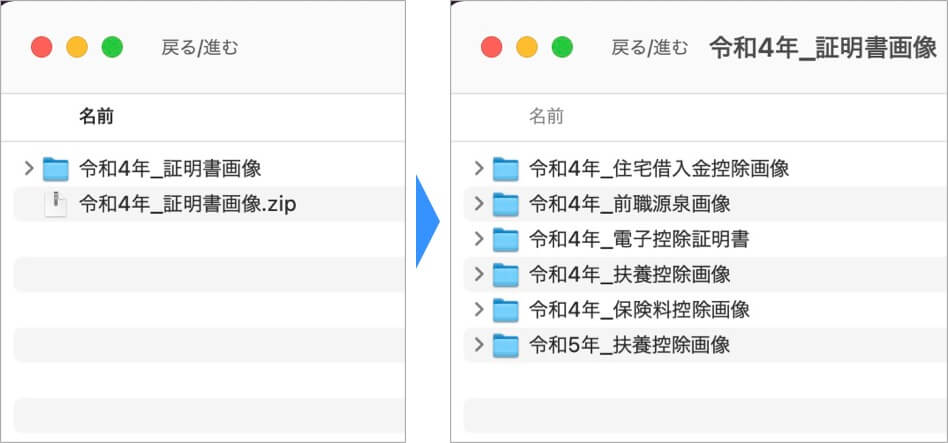Expand the 令和5年_扶養控除画像 disclosure arrow

pyautogui.click(x=478, y=345)
